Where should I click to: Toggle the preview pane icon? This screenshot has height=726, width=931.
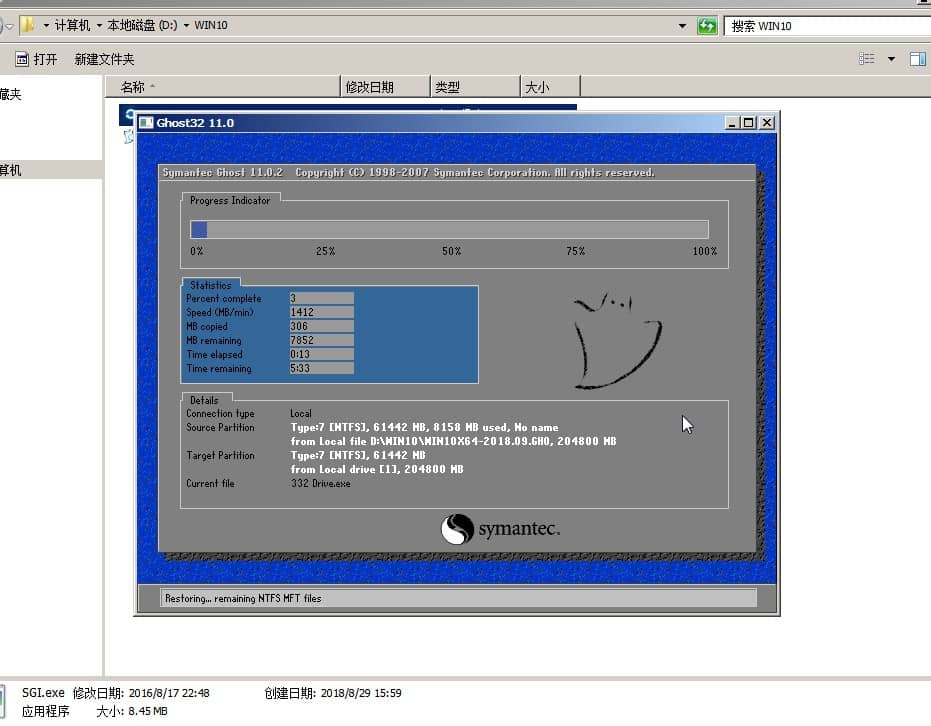(x=917, y=59)
